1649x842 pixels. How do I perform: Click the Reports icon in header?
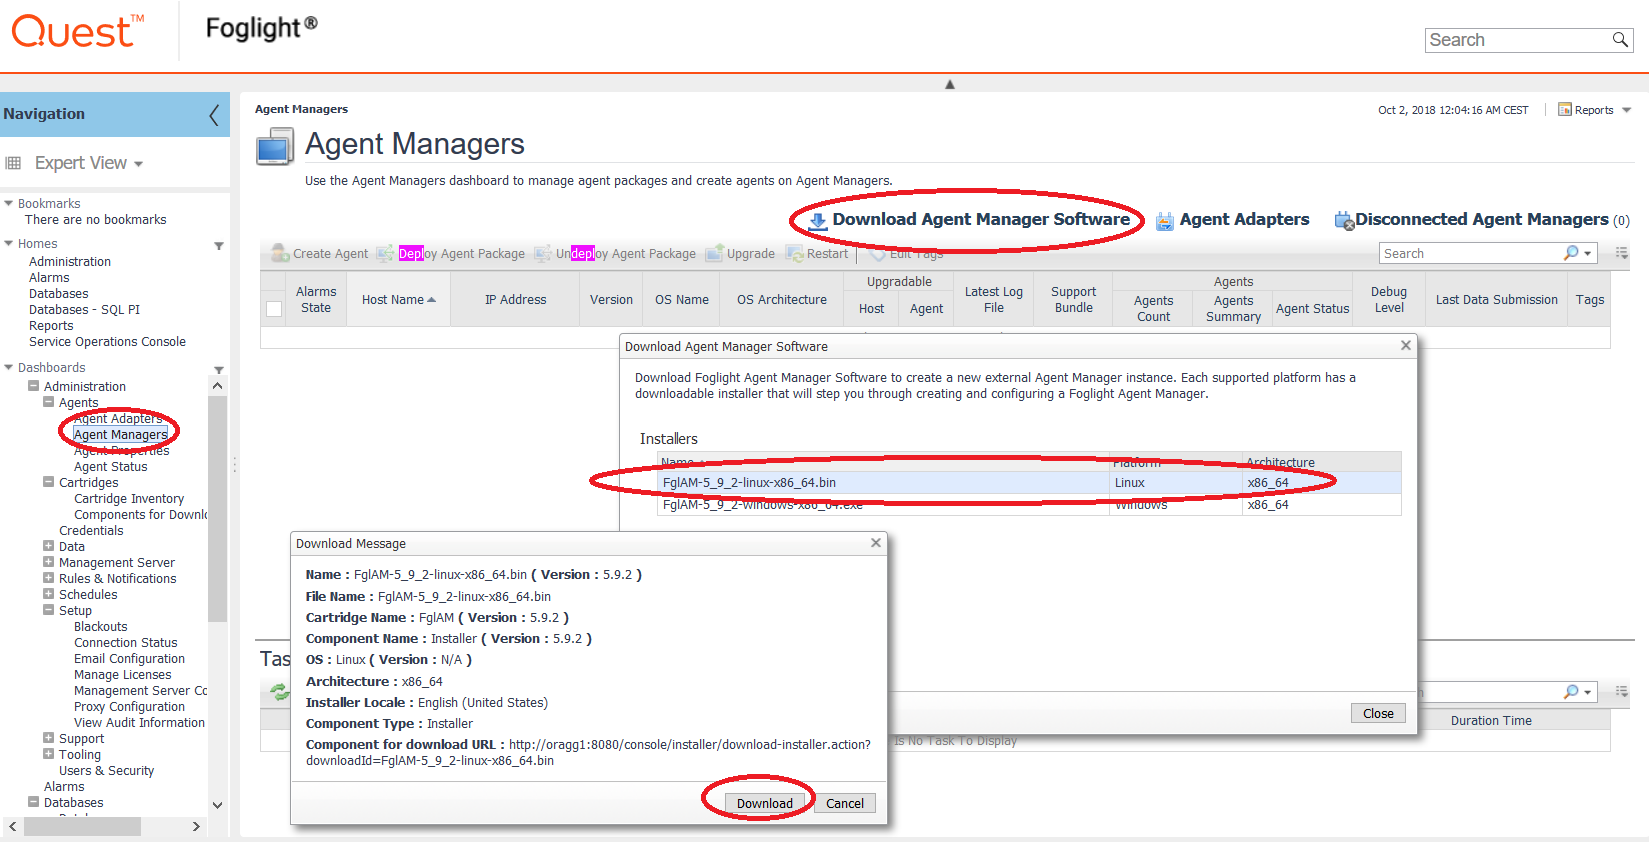click(1565, 110)
